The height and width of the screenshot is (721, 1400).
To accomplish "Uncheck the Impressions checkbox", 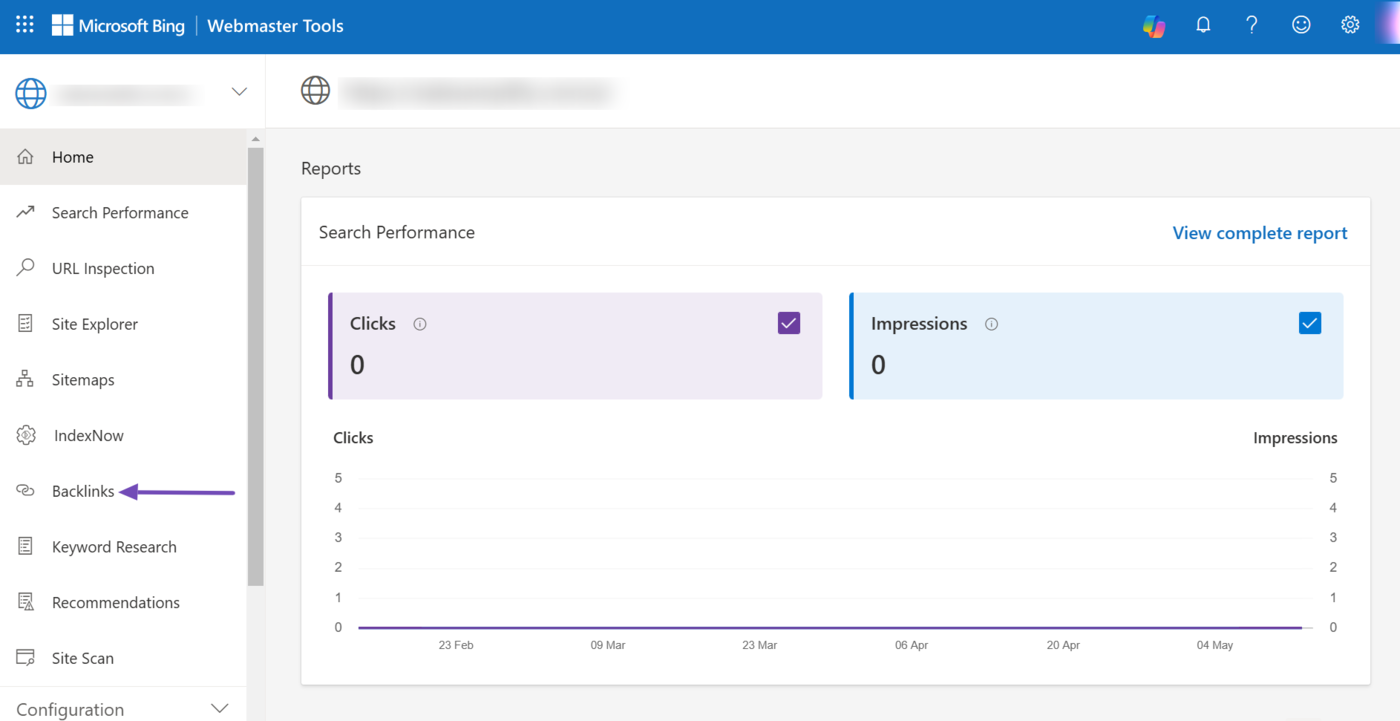I will 1309,323.
